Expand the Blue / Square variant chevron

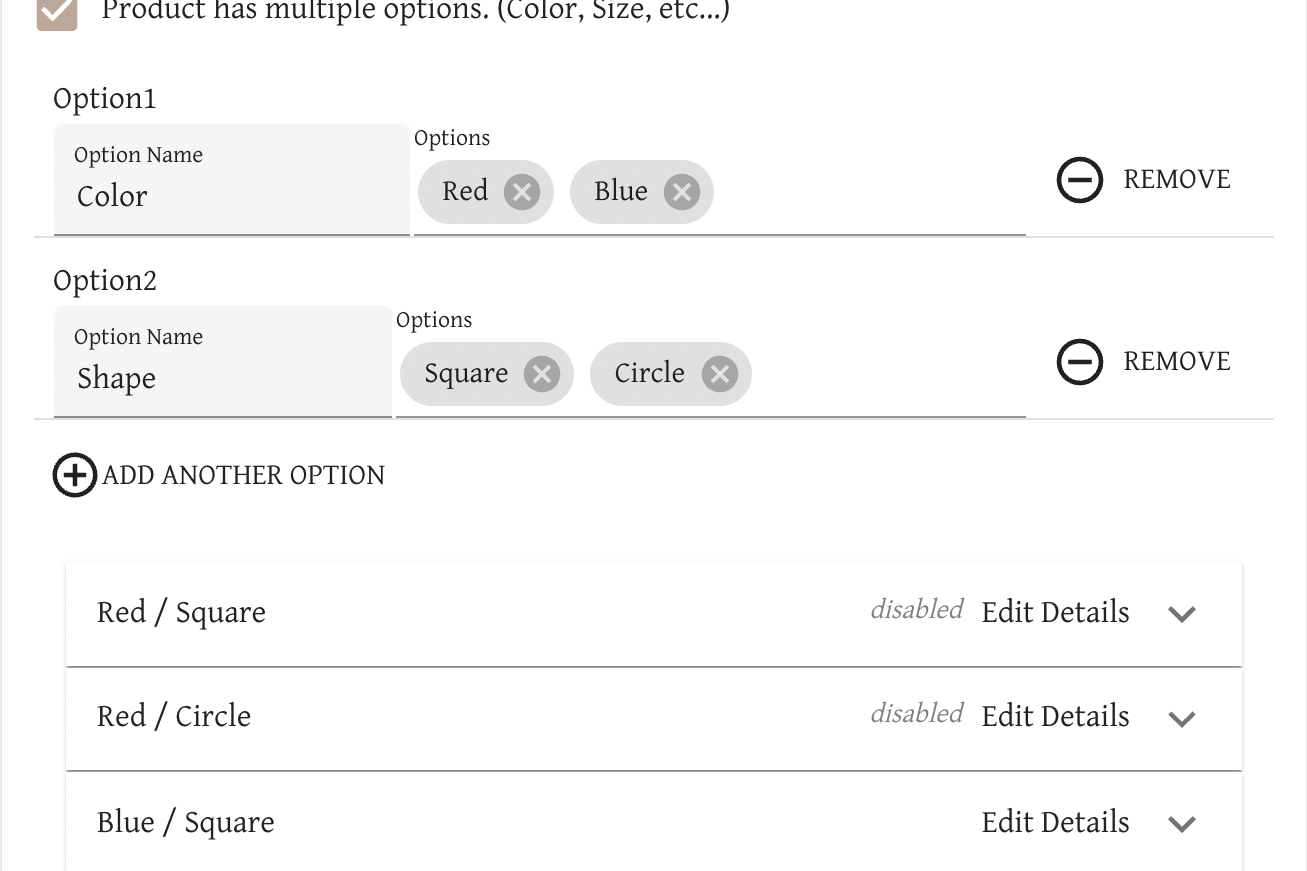click(x=1182, y=824)
